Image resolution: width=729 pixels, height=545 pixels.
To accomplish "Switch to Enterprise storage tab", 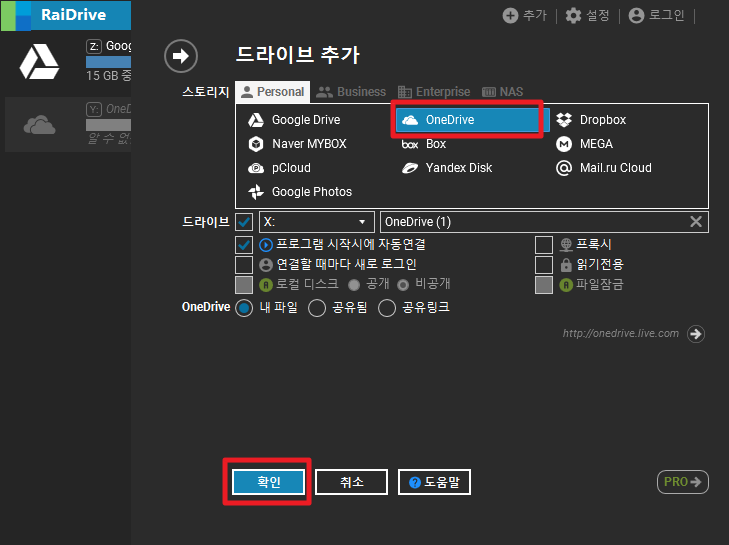I will click(x=434, y=92).
